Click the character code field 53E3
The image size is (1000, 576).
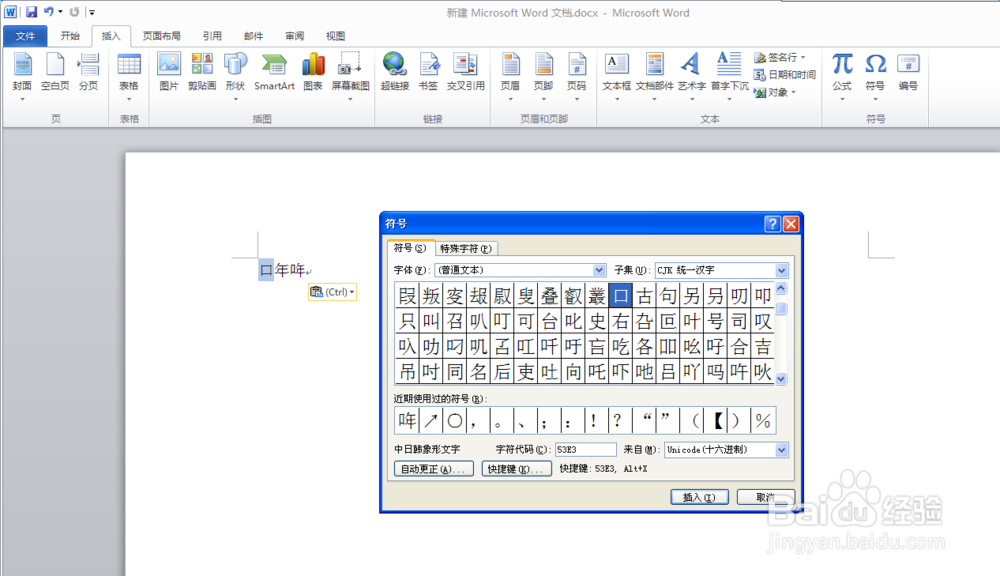pyautogui.click(x=585, y=450)
